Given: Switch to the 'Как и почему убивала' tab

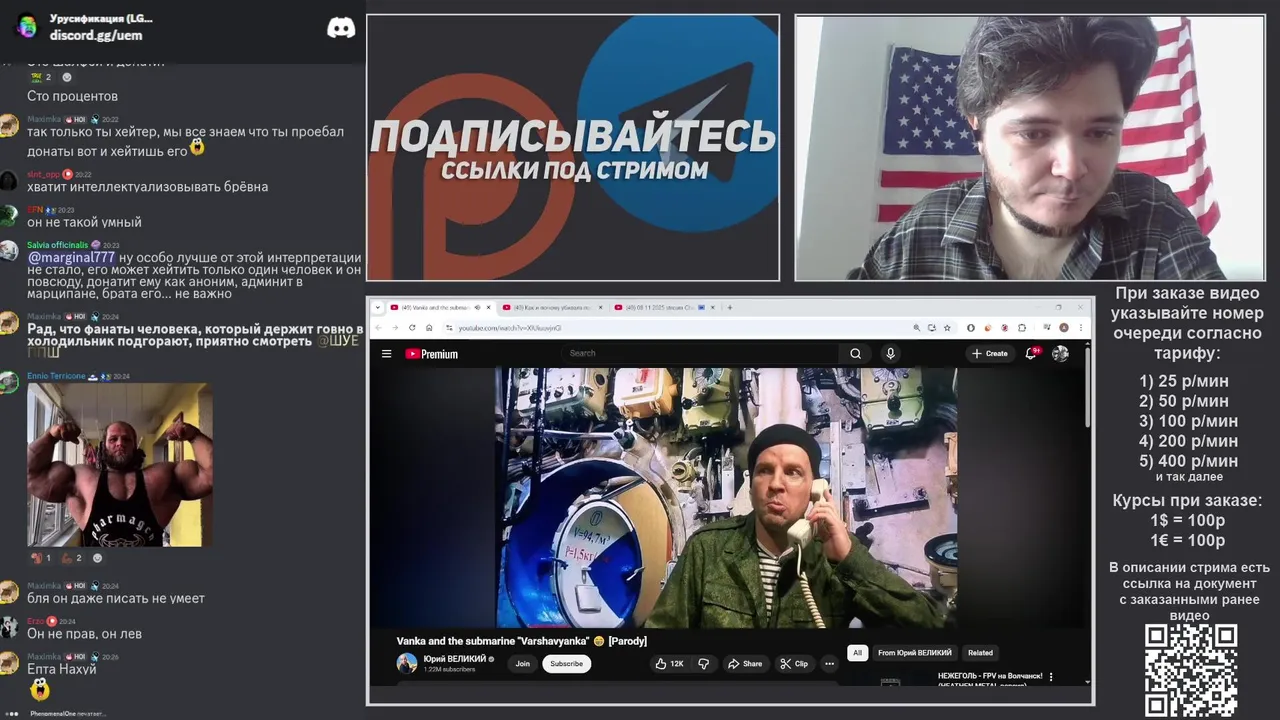Looking at the screenshot, I should pos(550,307).
